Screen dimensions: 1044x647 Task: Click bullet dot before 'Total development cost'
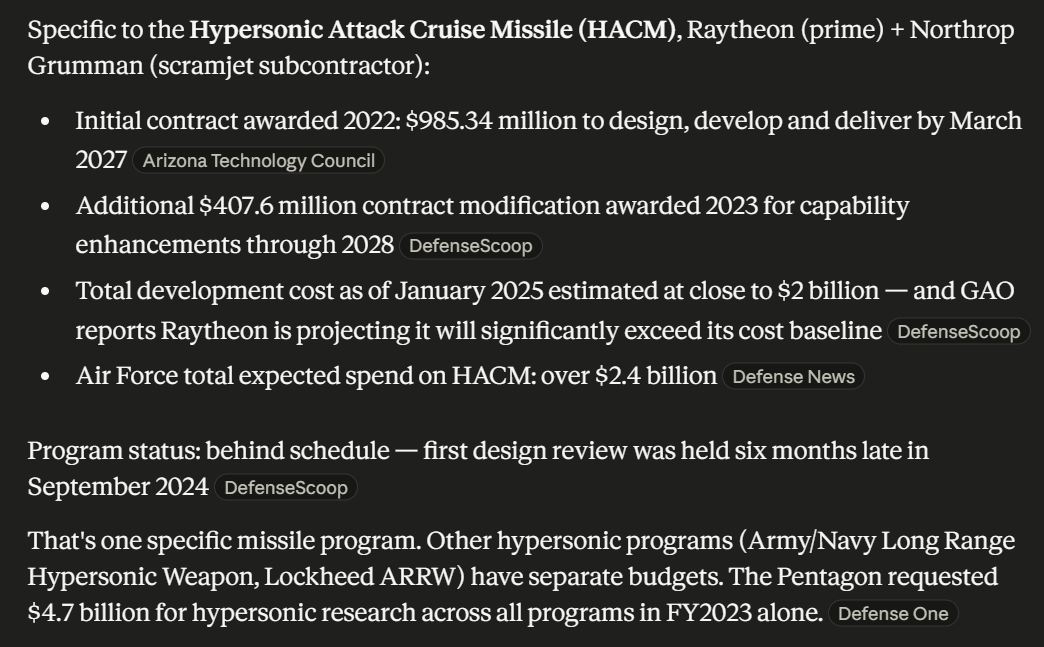point(45,292)
